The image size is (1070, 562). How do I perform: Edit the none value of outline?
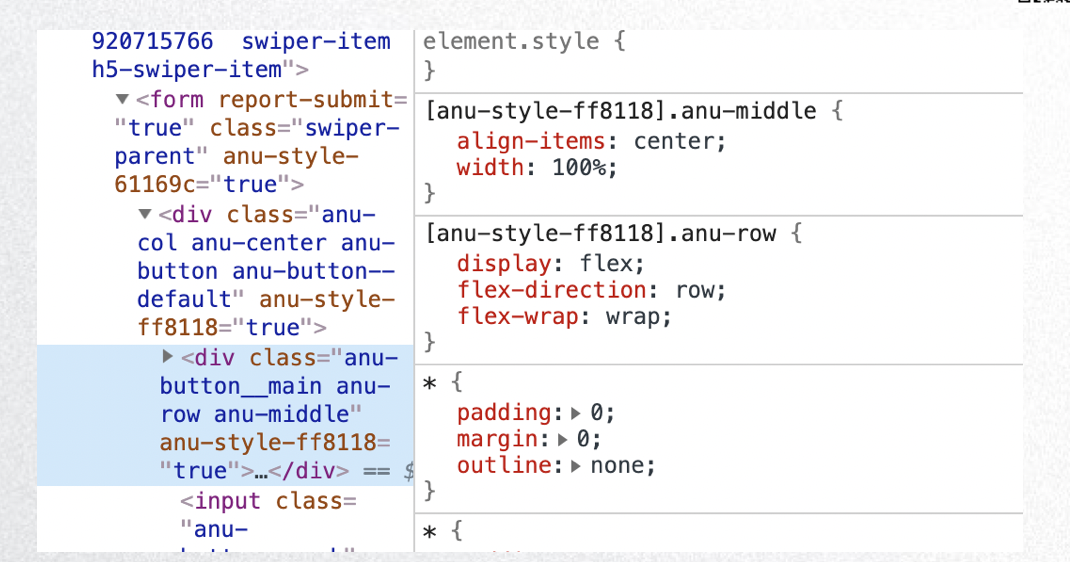pos(616,467)
